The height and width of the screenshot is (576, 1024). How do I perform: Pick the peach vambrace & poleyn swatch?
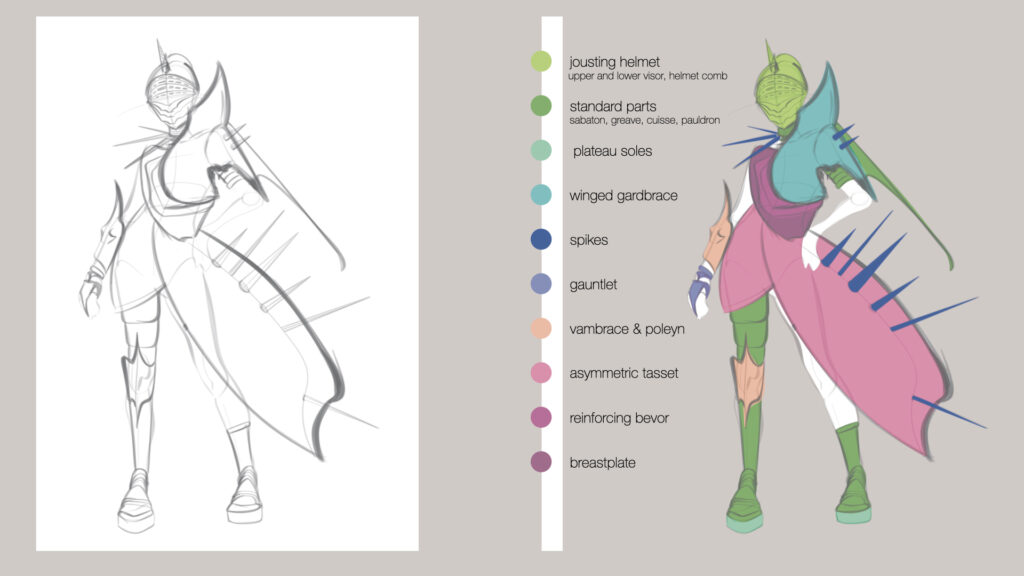pyautogui.click(x=541, y=329)
